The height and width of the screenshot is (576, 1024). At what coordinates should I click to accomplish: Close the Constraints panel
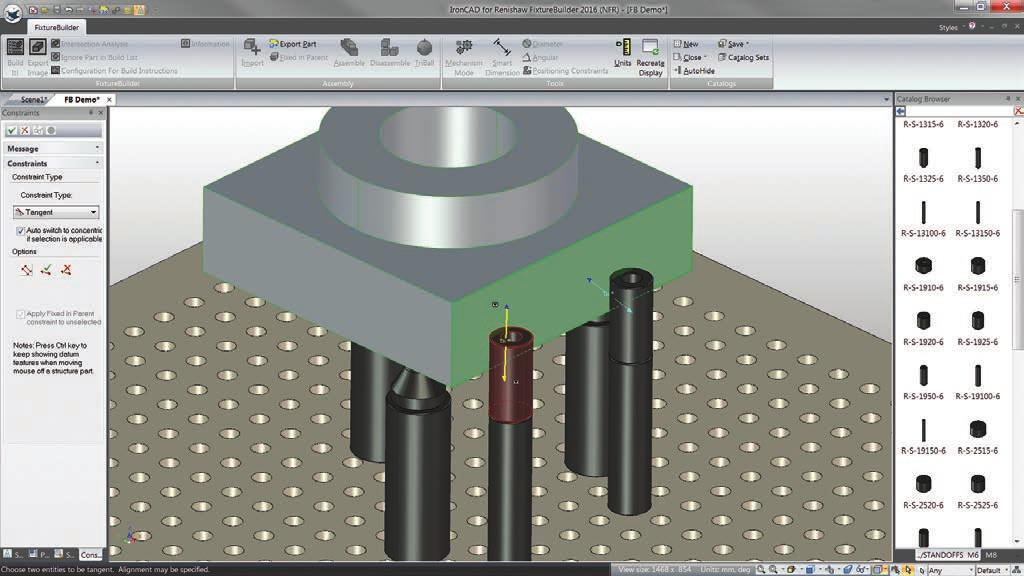[101, 113]
